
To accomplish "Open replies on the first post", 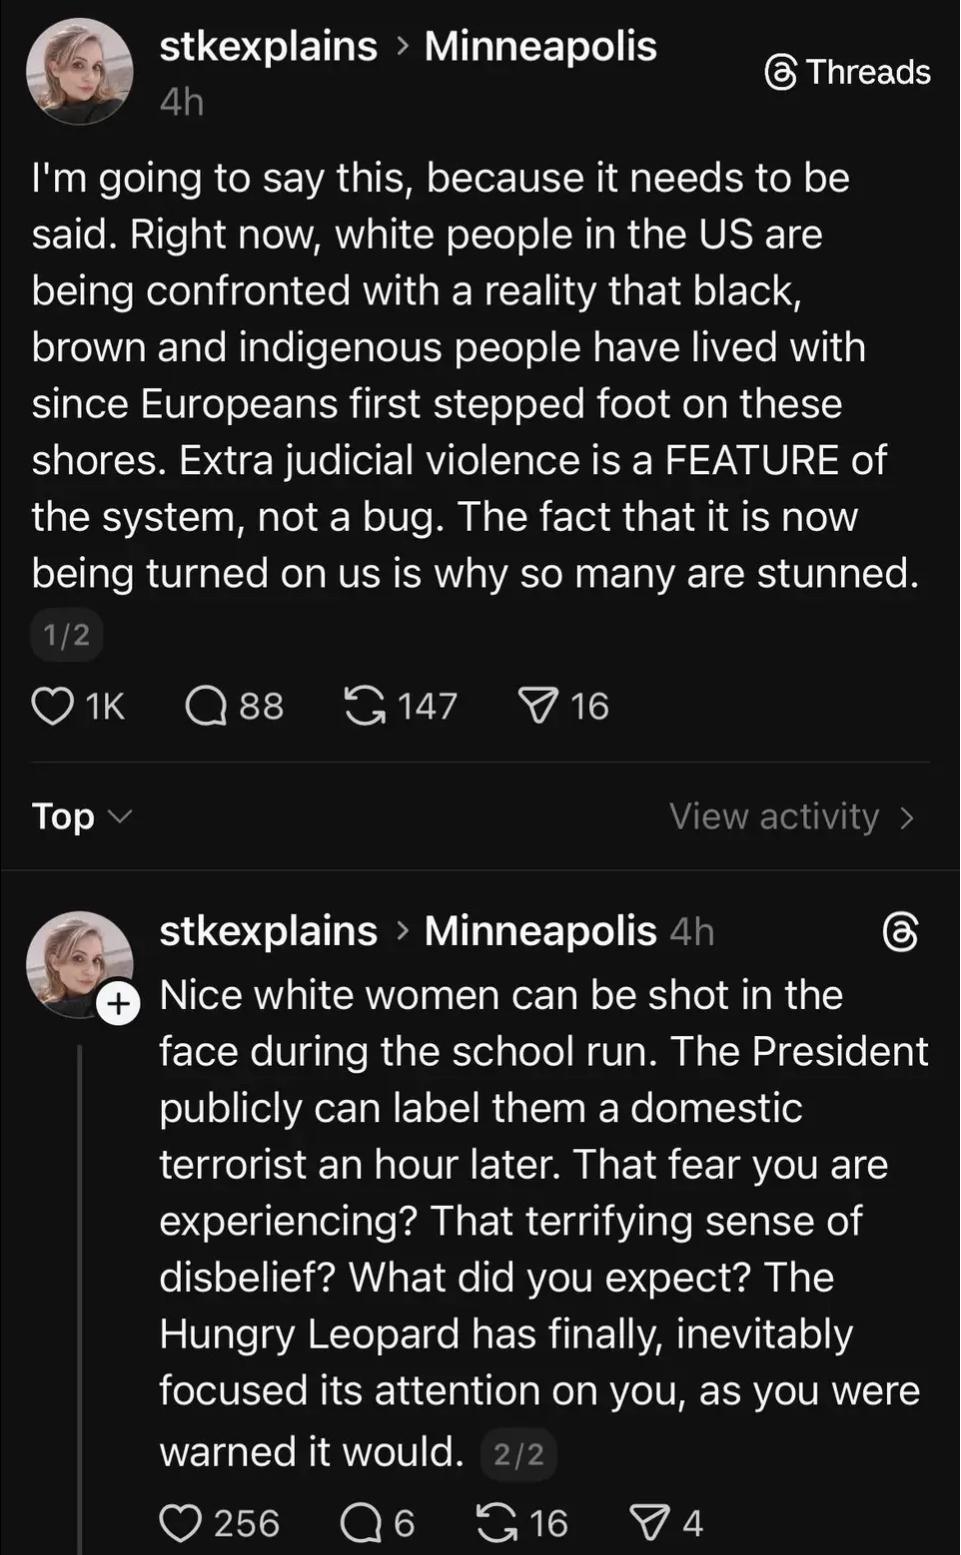I will pos(207,706).
